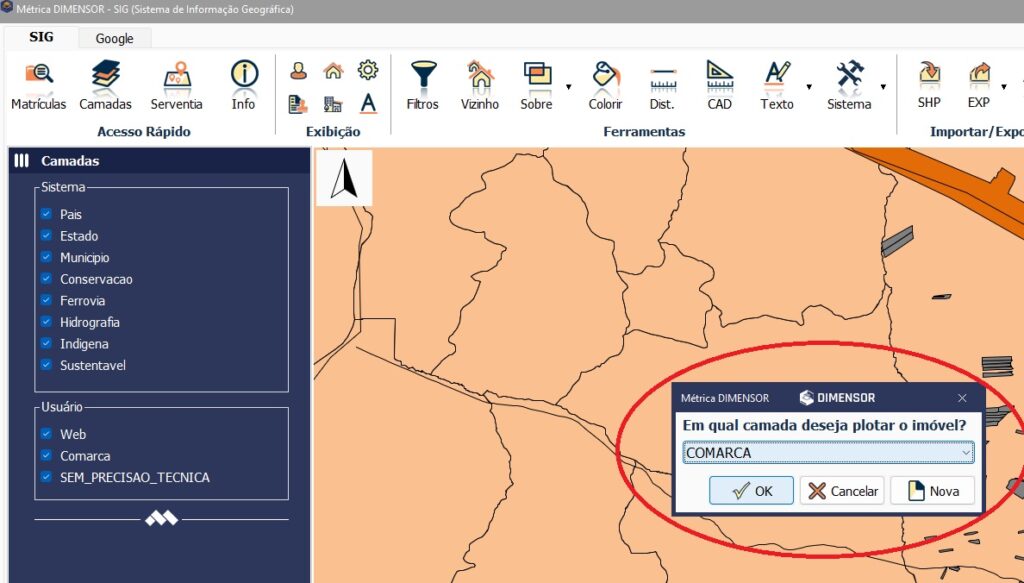Screen dimensions: 1024x583
Task: Close the Métrica DIMENSOR dialog
Action: click(x=962, y=398)
